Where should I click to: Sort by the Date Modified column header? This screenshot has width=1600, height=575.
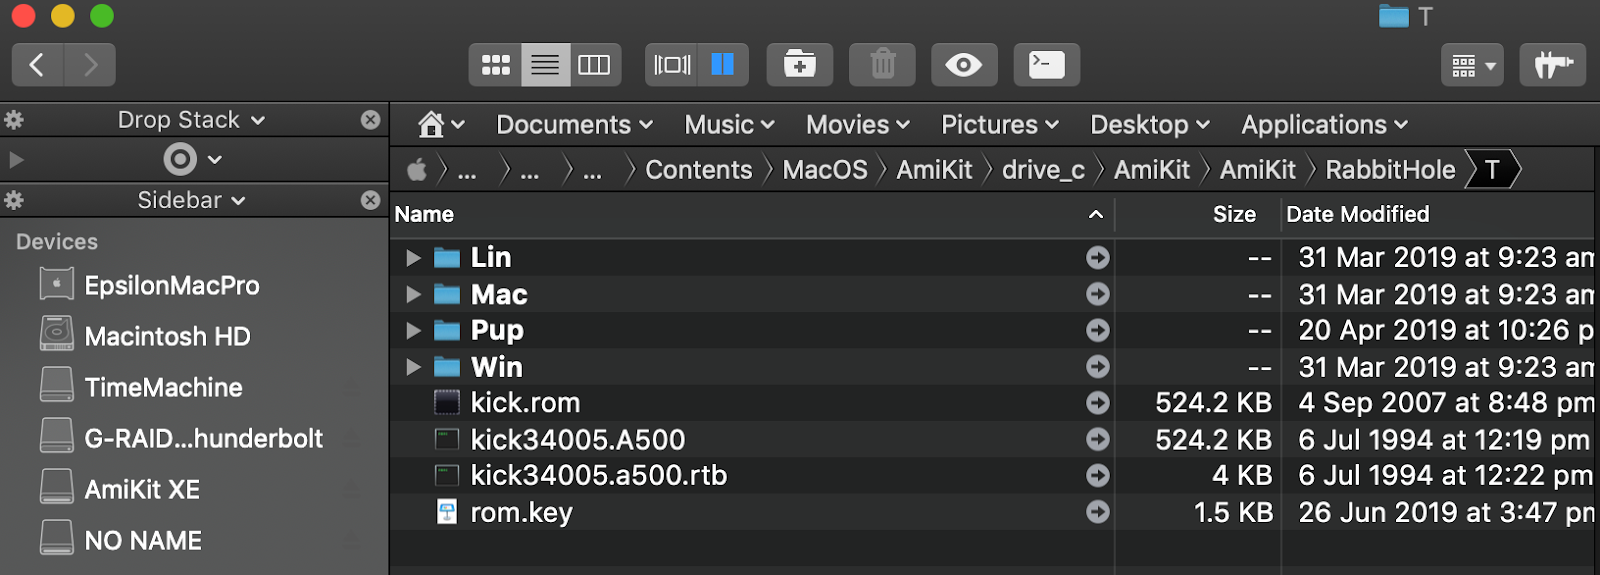[1357, 214]
